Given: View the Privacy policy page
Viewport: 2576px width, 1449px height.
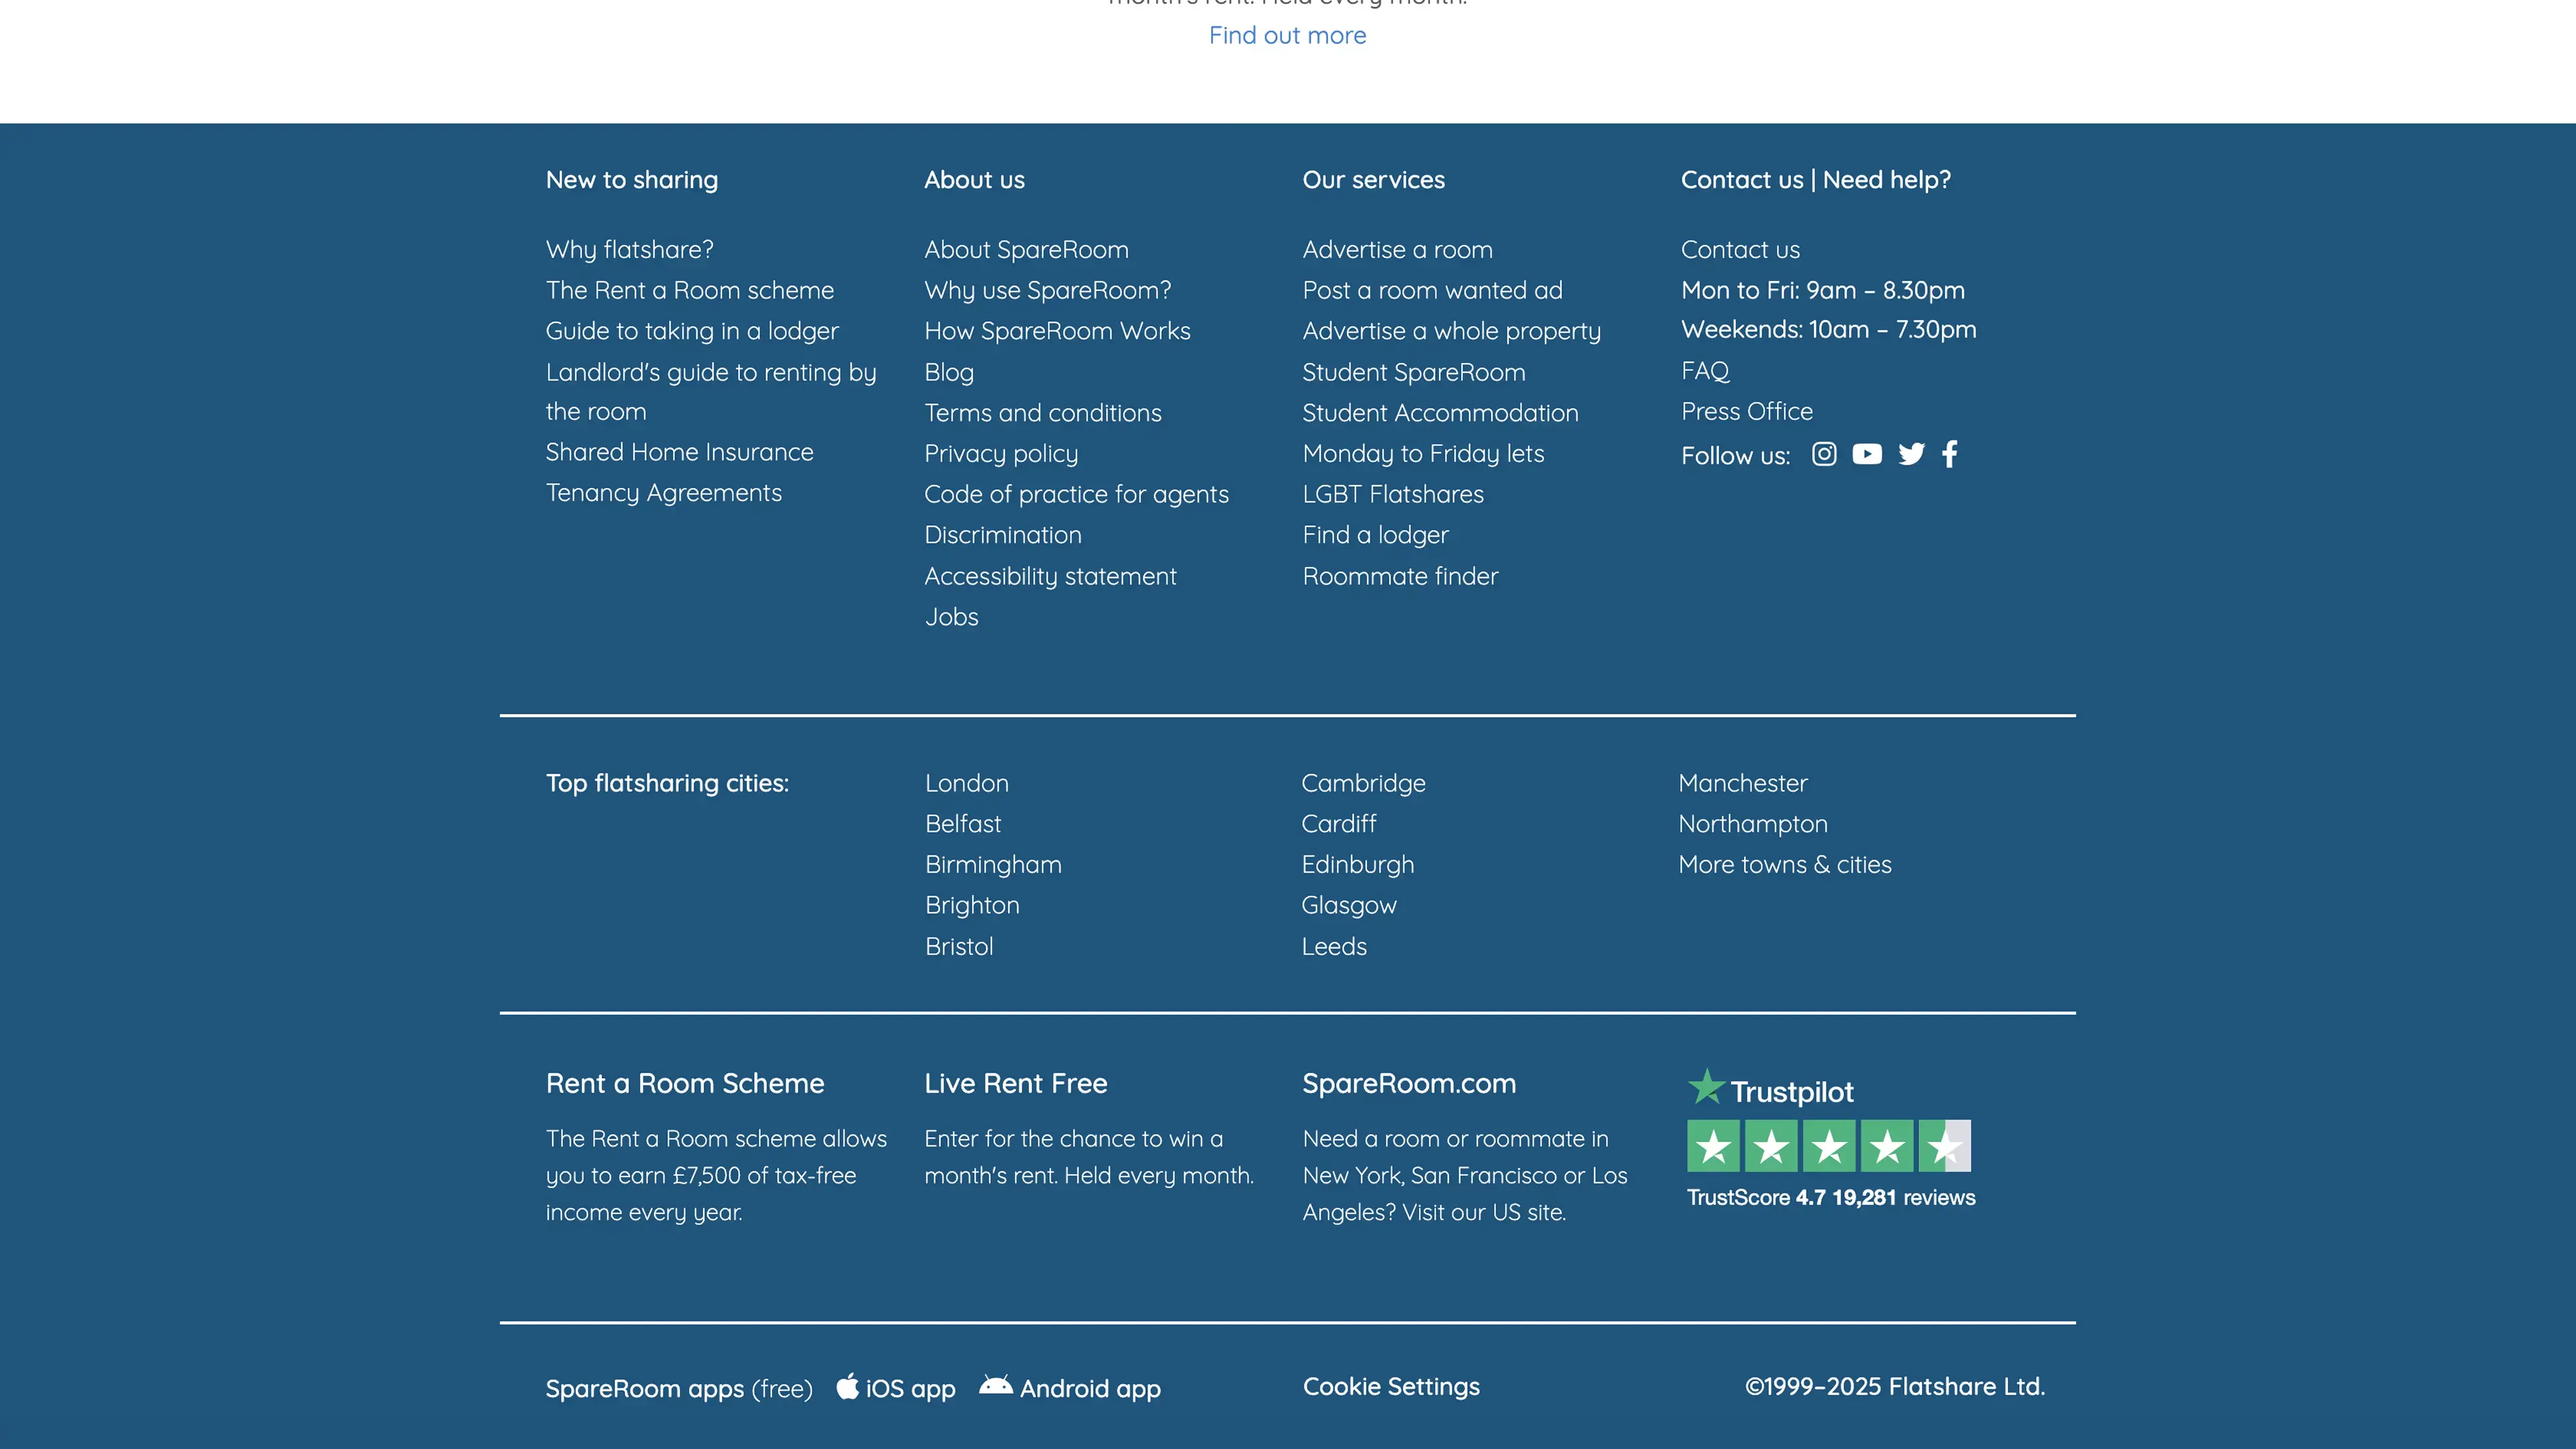Looking at the screenshot, I should pos(1000,453).
